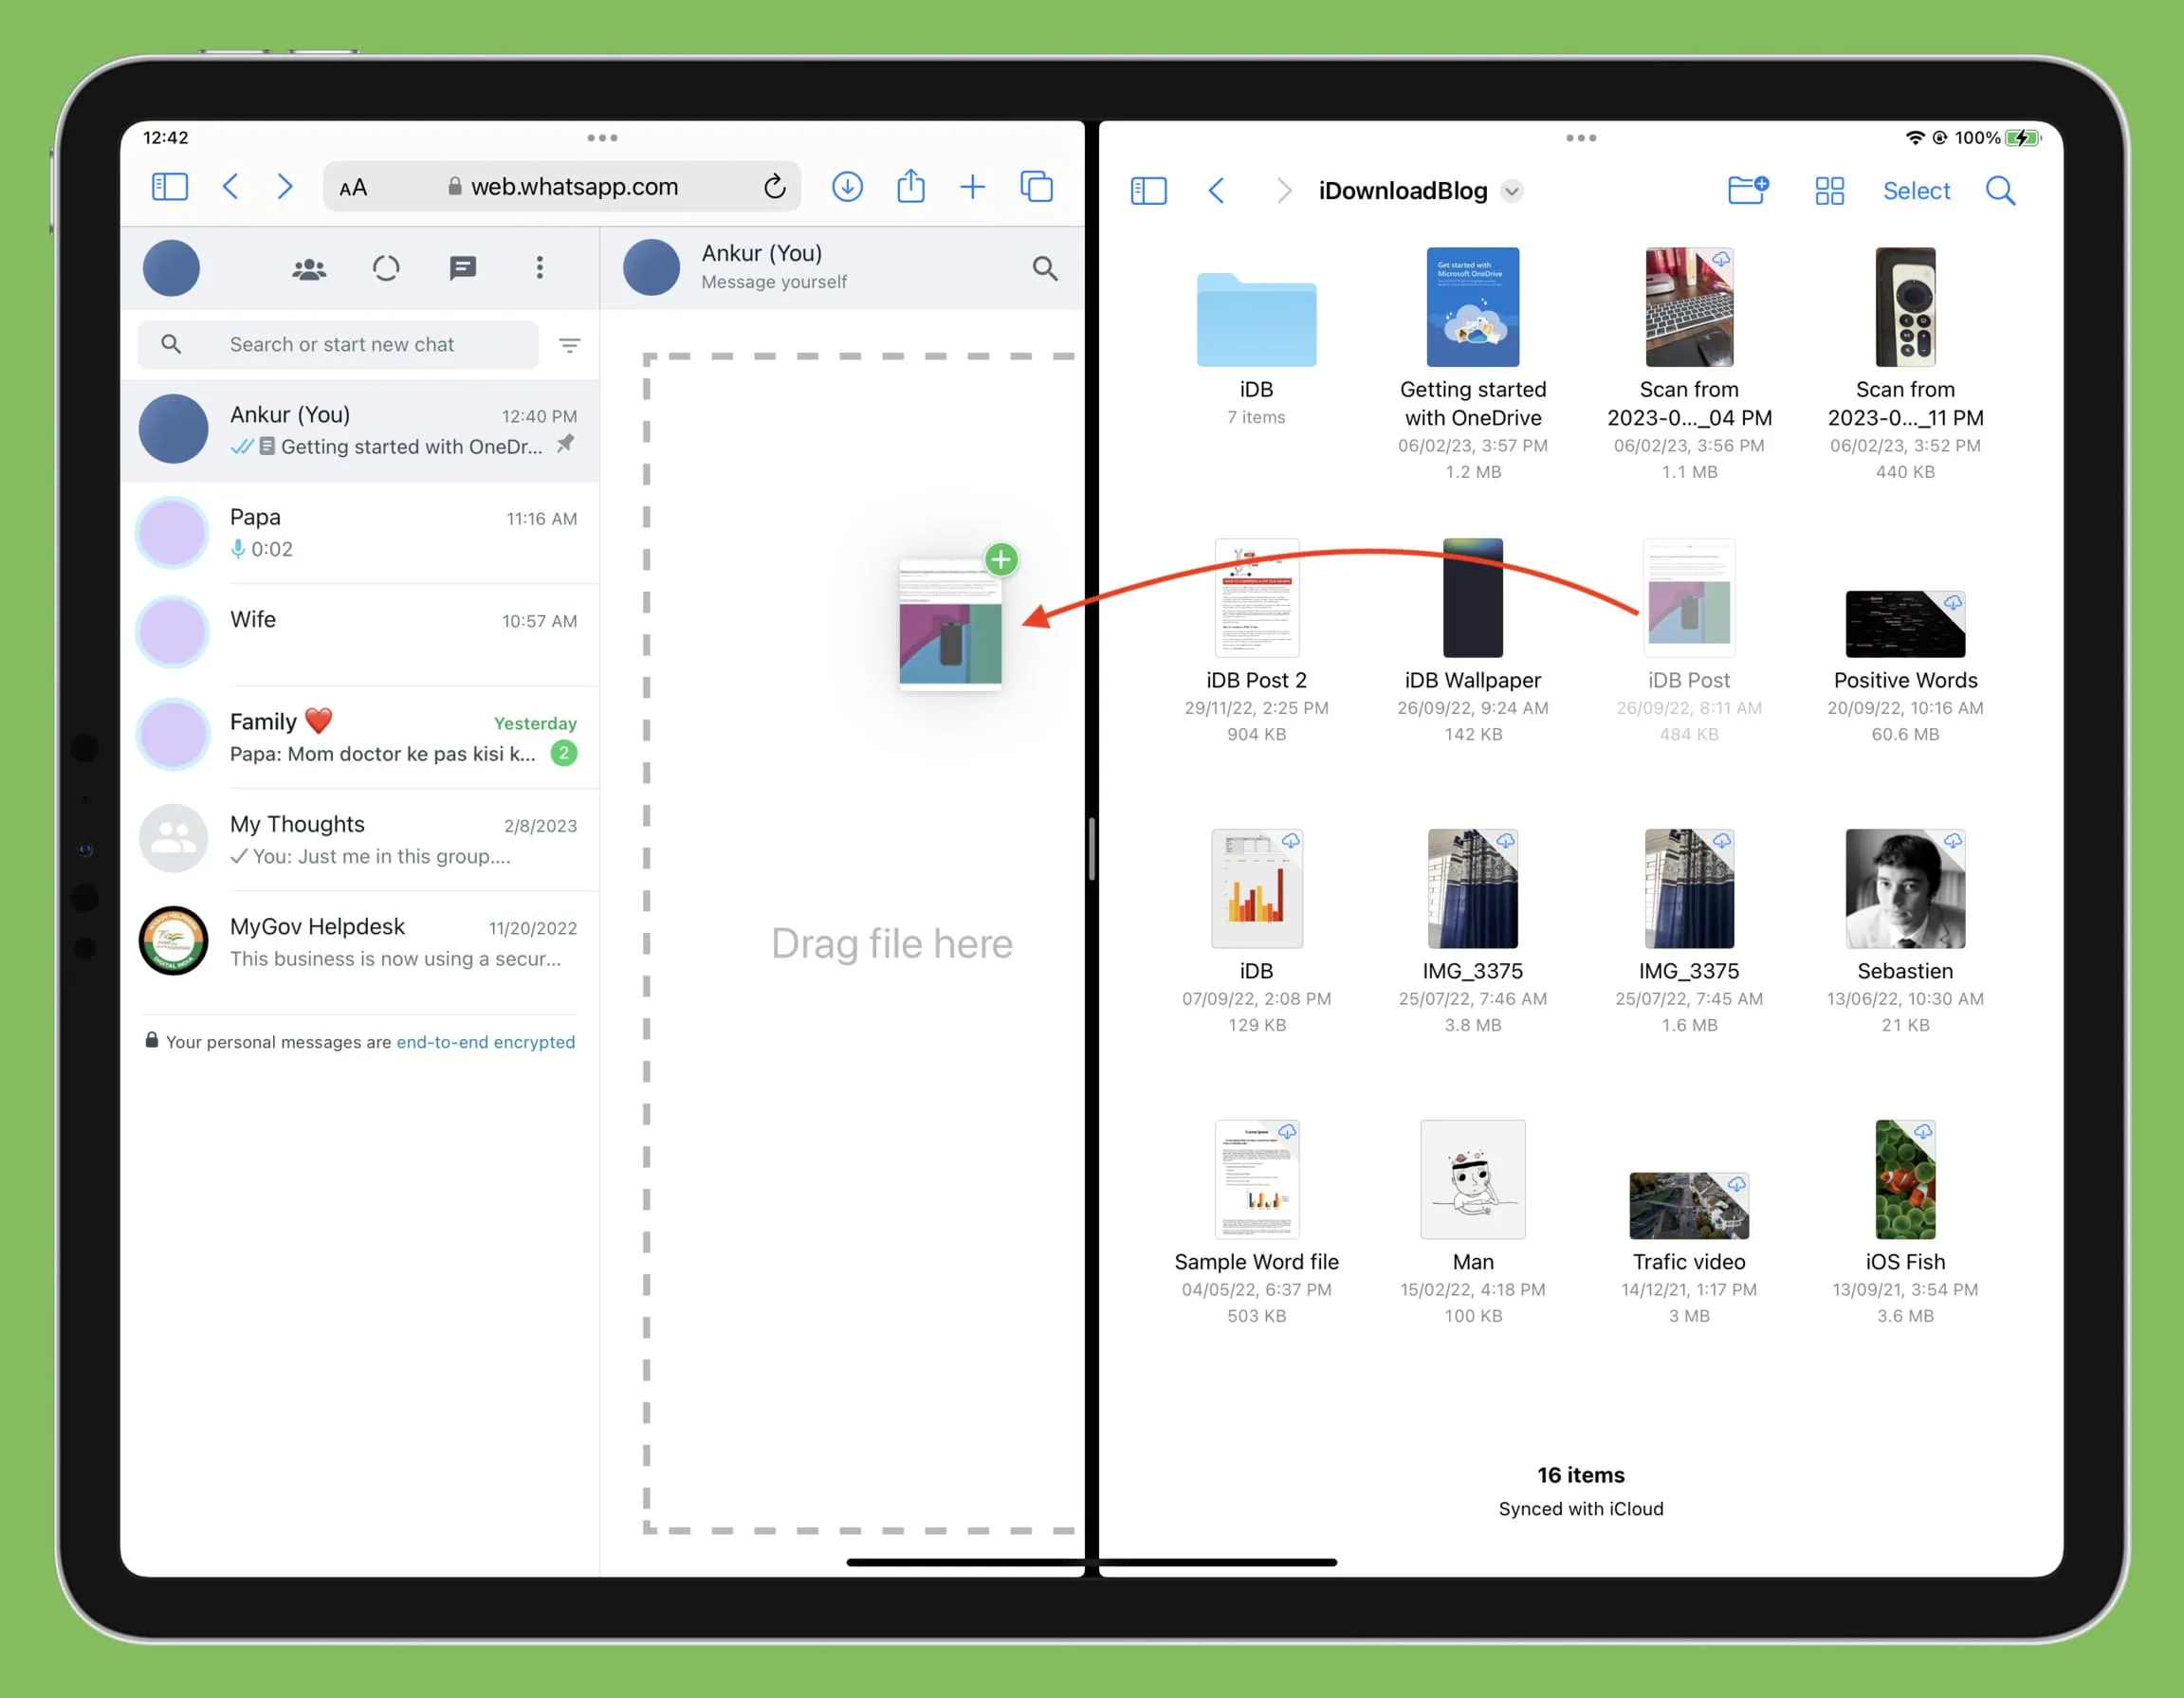Open the Ankur (You) chat
2184x1698 pixels.
coord(360,430)
